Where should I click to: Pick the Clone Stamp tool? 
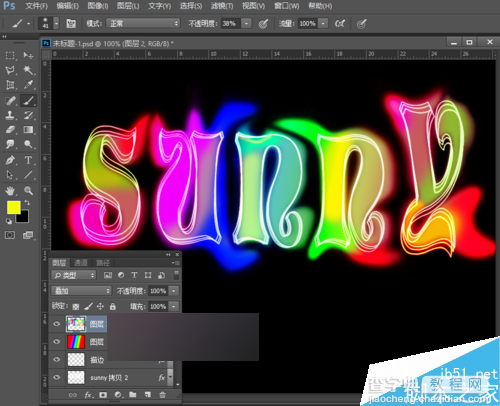[10, 115]
